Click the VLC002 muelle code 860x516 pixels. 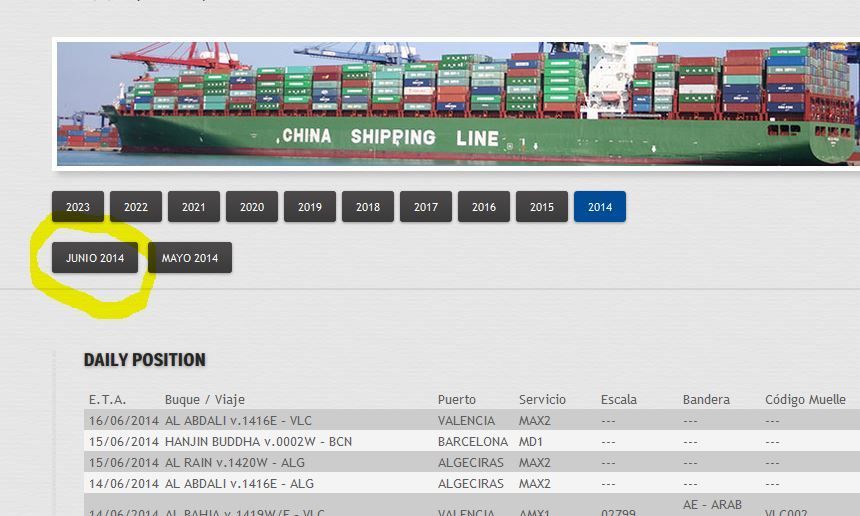(x=786, y=512)
